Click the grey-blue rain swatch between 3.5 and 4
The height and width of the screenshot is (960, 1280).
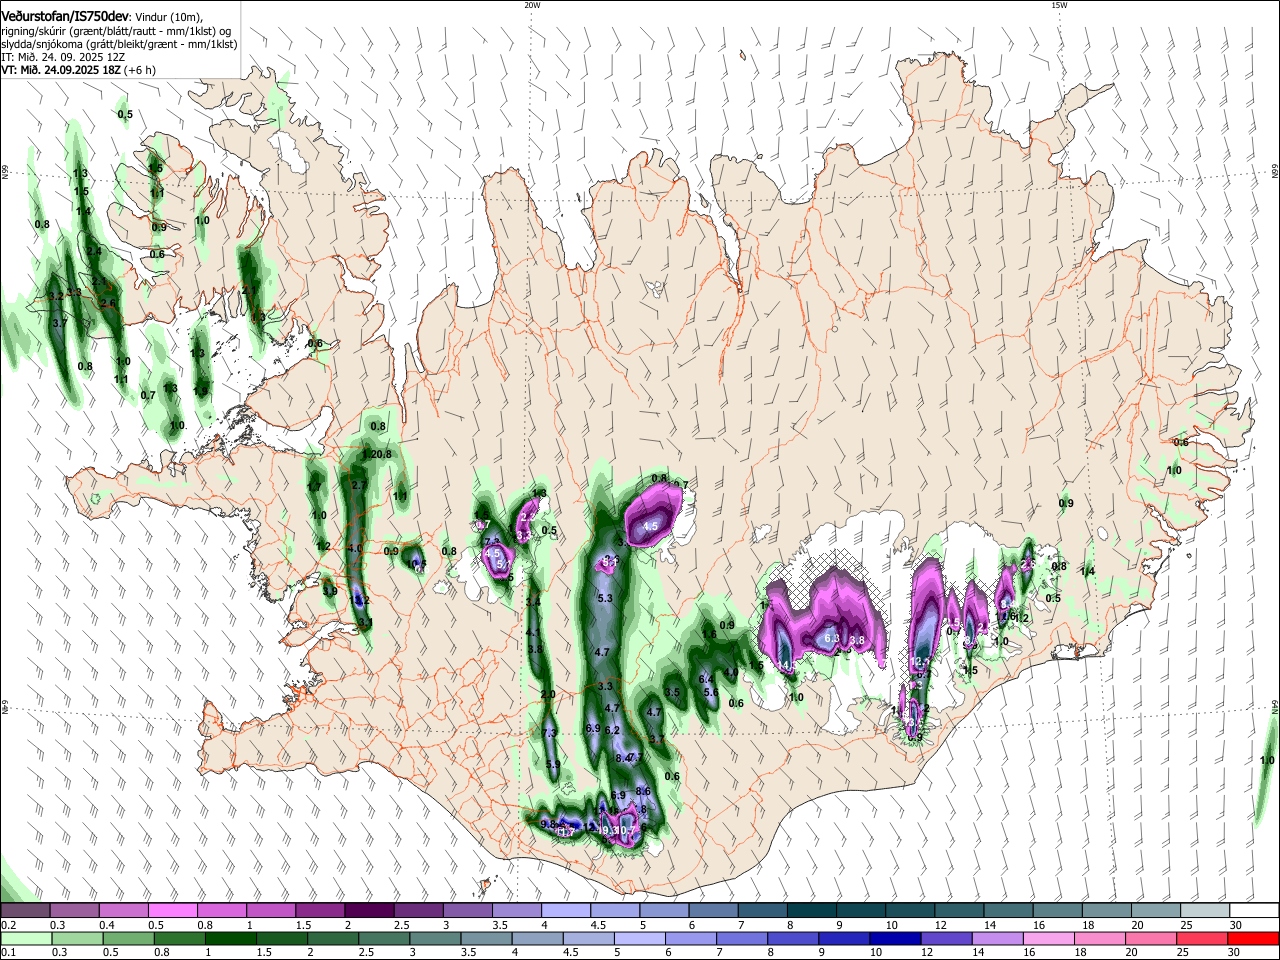(485, 938)
